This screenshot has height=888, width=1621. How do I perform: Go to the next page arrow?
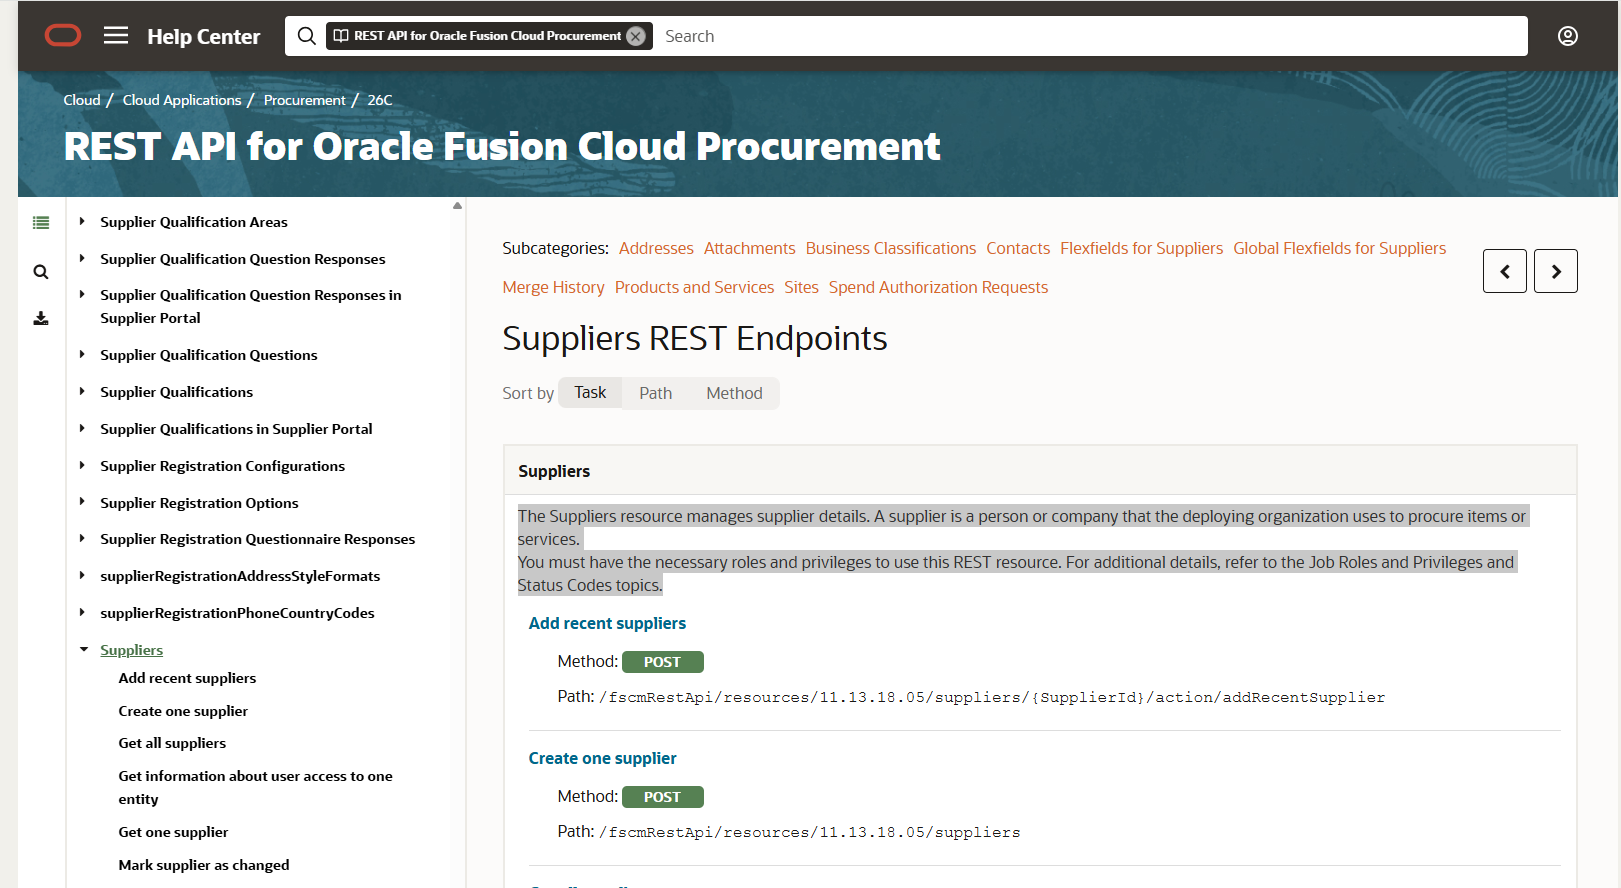[x=1556, y=271]
